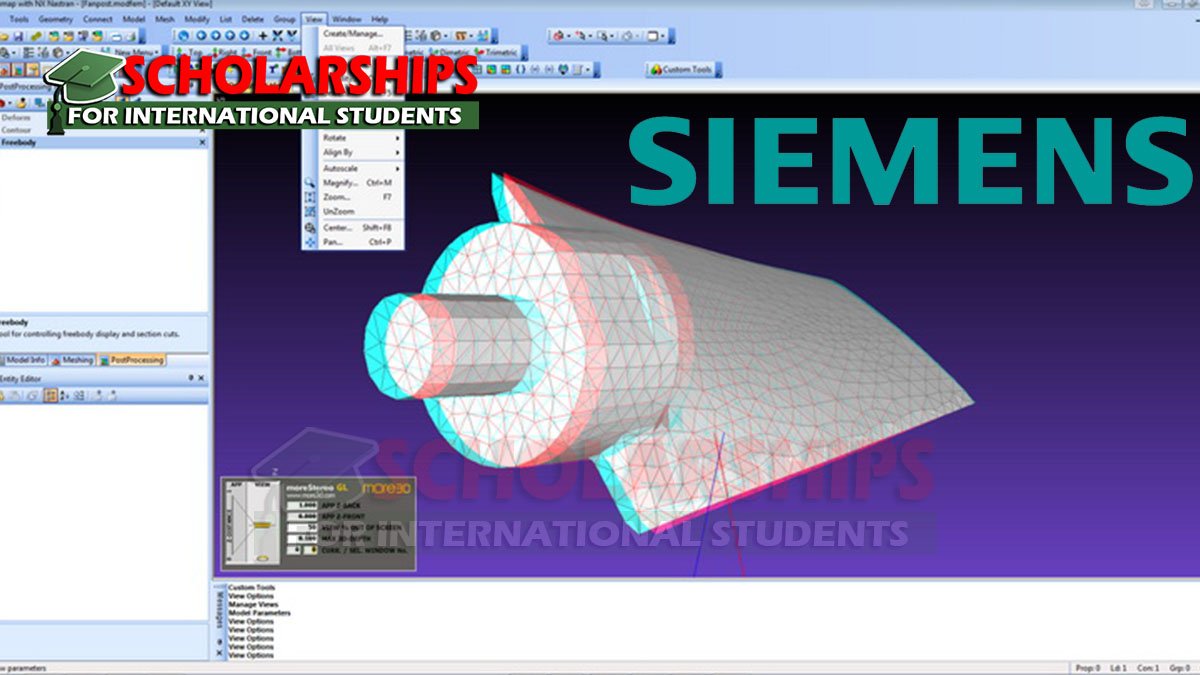This screenshot has width=1200, height=675.
Task: Click the Save floppy disk icon
Action: (x=19, y=35)
